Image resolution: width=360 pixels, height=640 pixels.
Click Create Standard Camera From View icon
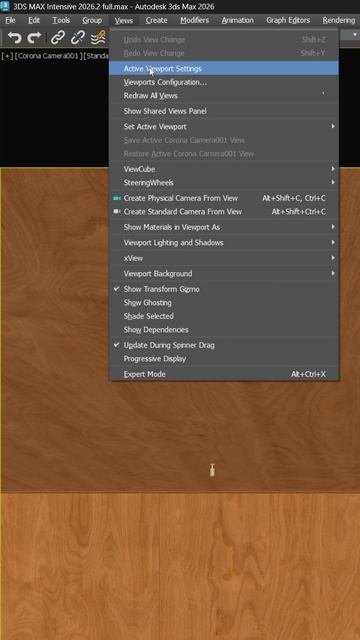click(117, 211)
